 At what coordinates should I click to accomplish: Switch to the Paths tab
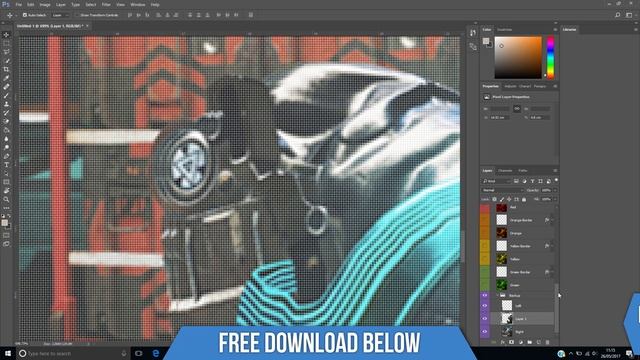(x=523, y=171)
